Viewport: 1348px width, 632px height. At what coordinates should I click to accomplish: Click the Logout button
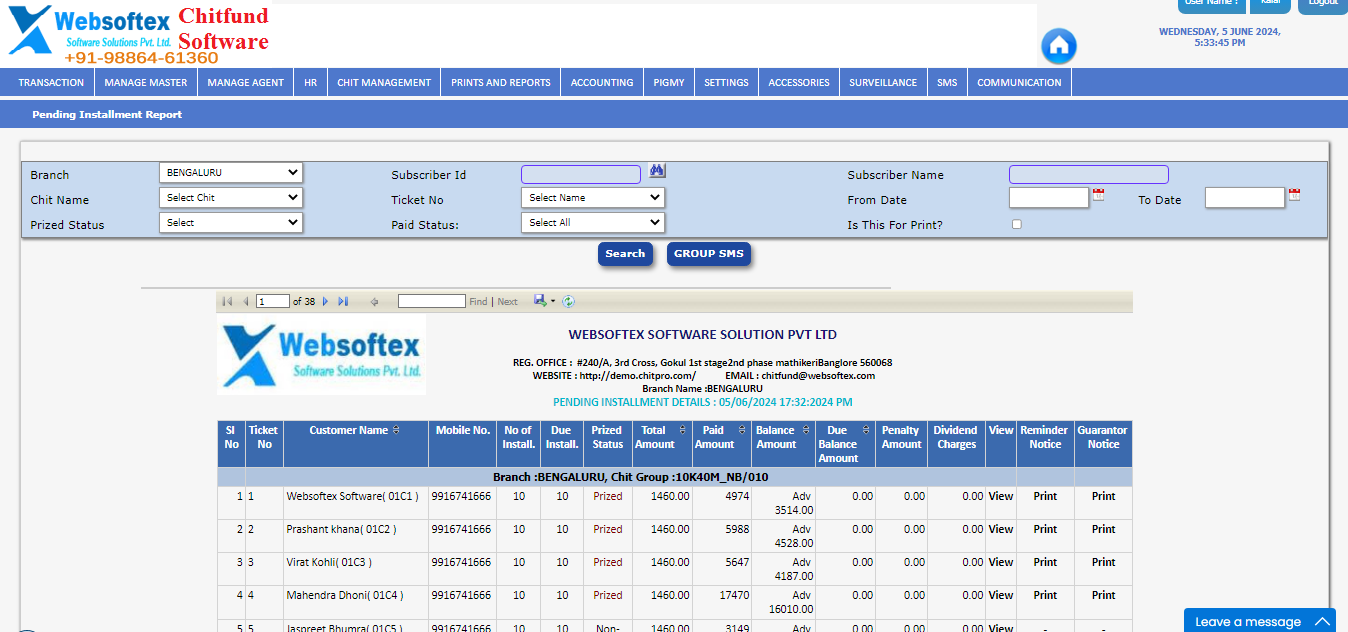pos(1322,5)
